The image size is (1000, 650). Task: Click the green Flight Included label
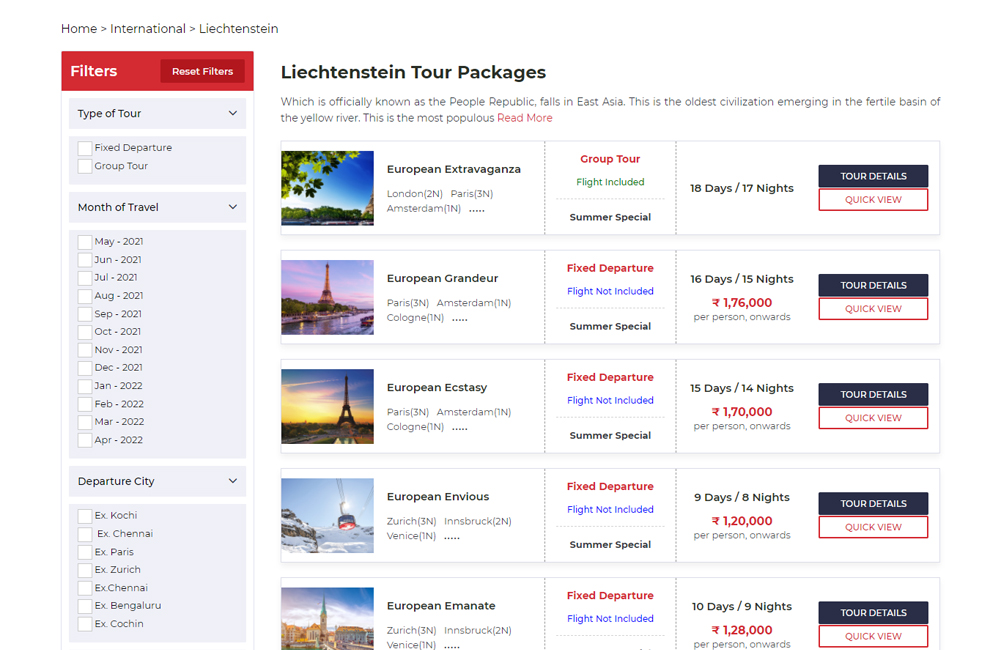pyautogui.click(x=610, y=182)
